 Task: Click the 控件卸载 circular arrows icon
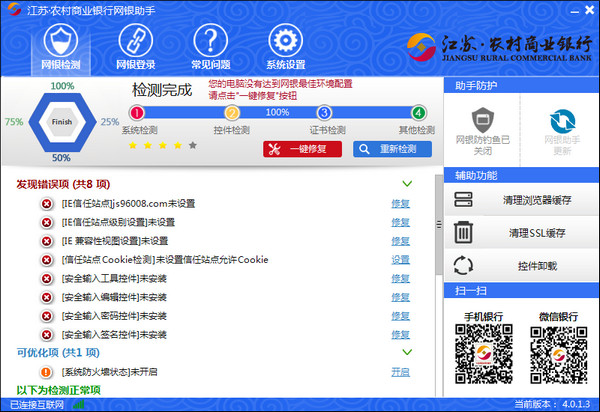click(x=463, y=265)
